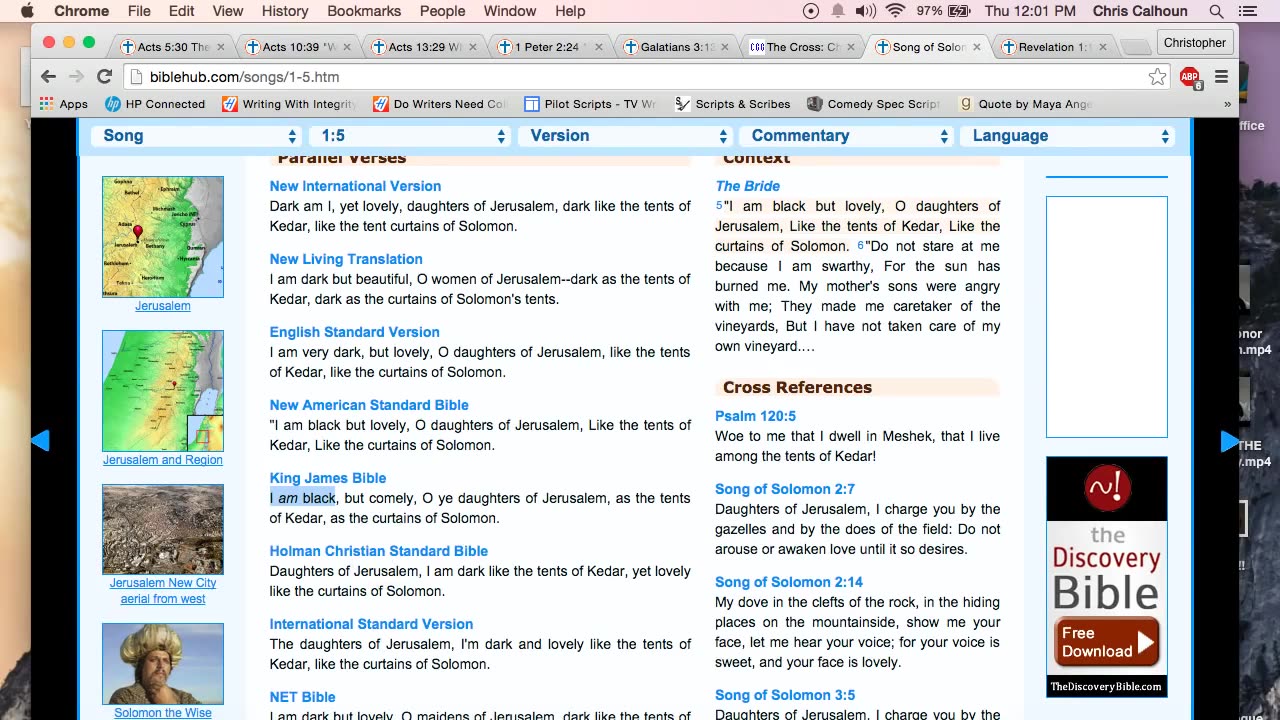The image size is (1280, 720).
Task: Click the address bar URL field
Action: click(x=640, y=77)
